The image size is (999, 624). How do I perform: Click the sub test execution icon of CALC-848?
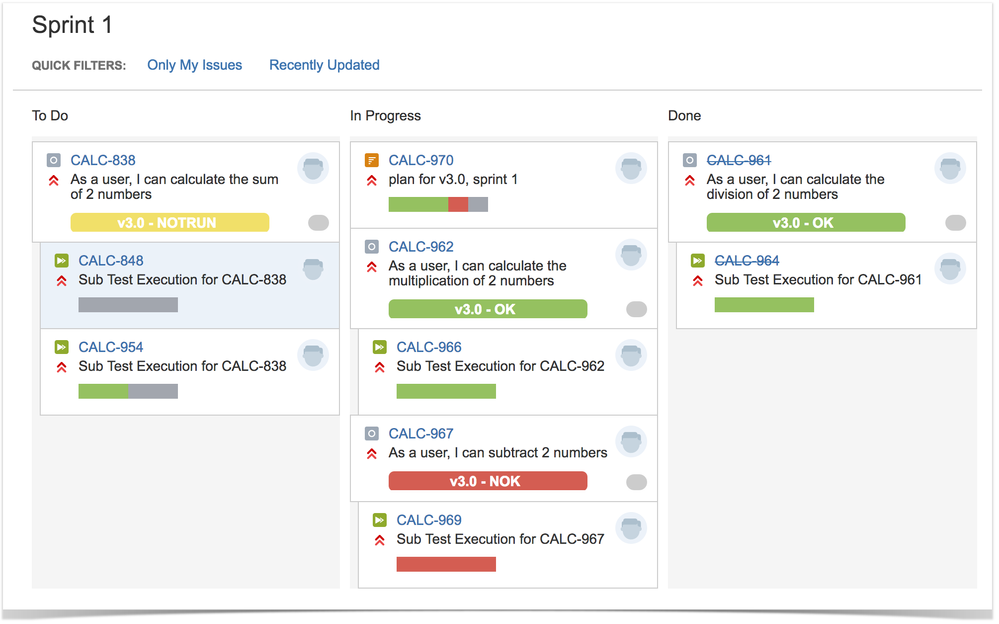coord(61,261)
